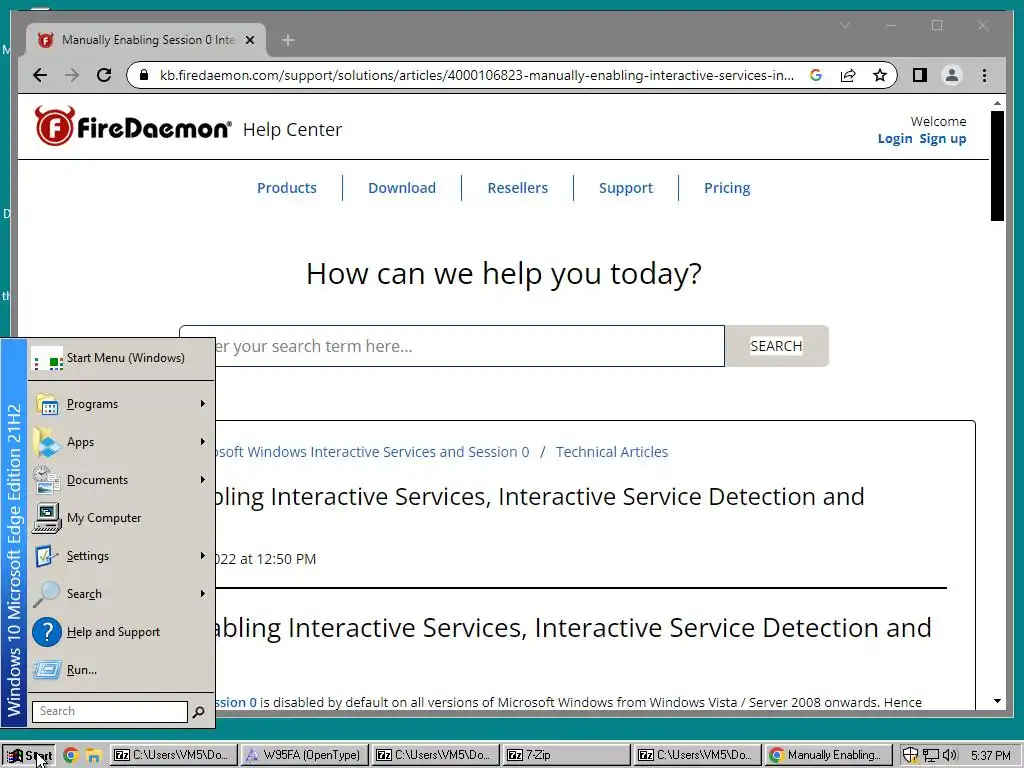Click Start menu search magnifier icon

(199, 712)
